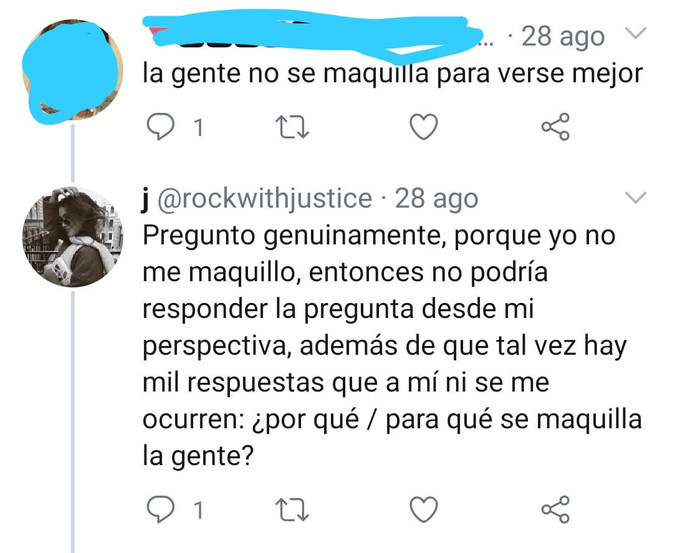Image resolution: width=673 pixels, height=553 pixels.
Task: Open the tweet starting 'Pregunto genuinamente'
Action: pos(392,346)
